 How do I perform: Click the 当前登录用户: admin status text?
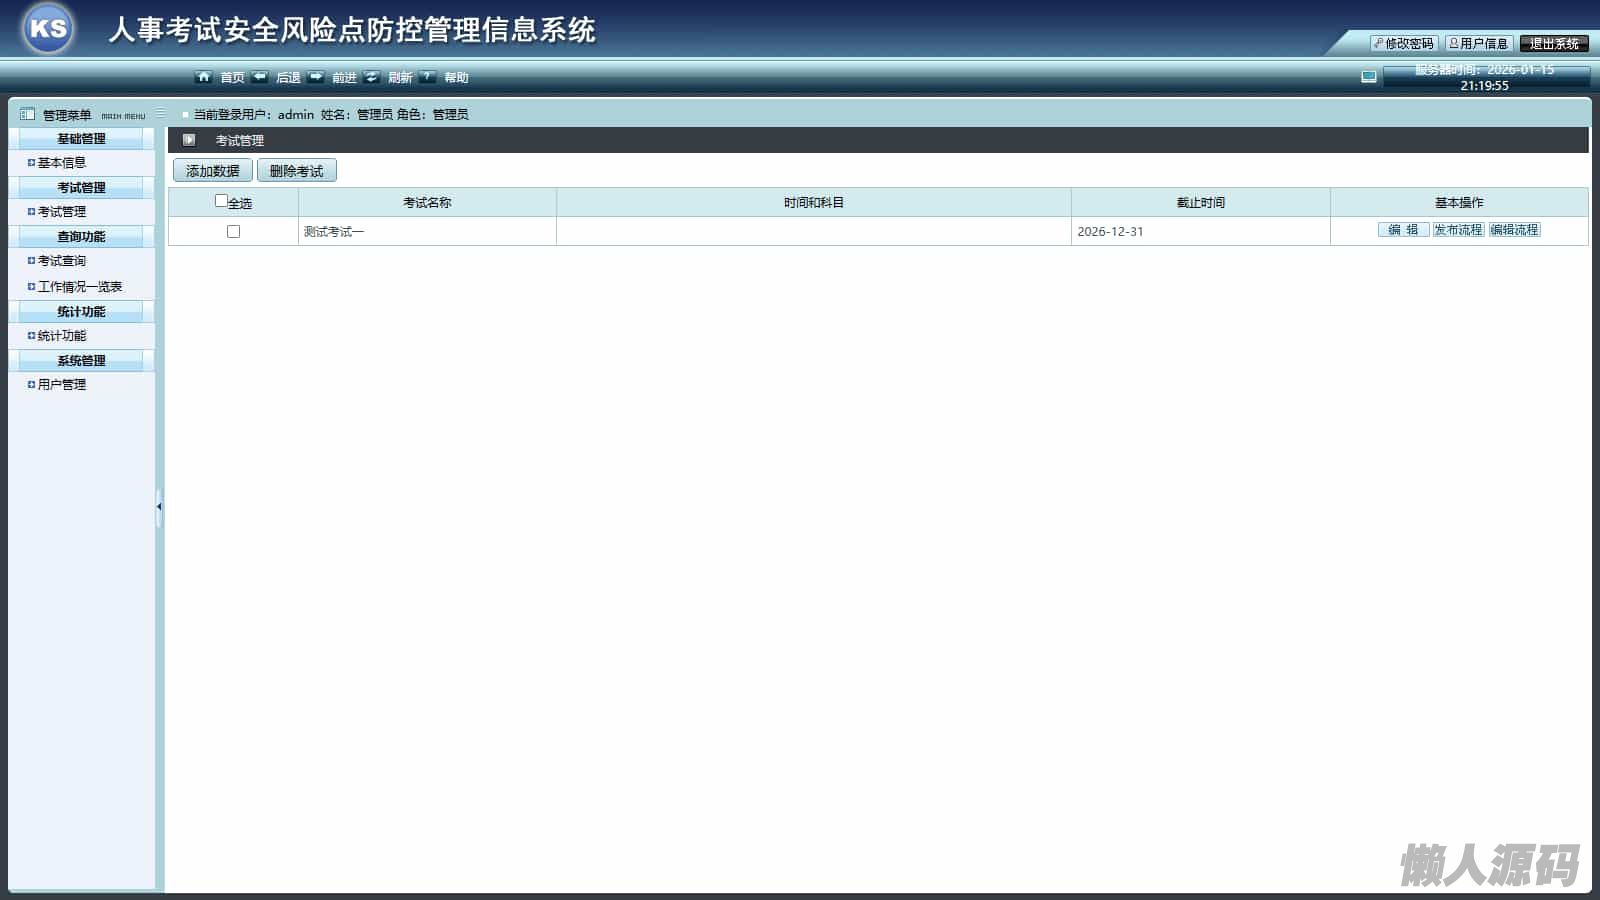coord(254,115)
